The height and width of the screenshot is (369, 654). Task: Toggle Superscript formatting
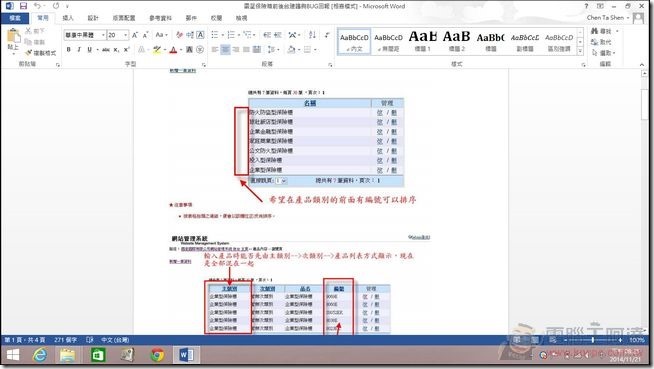[126, 50]
